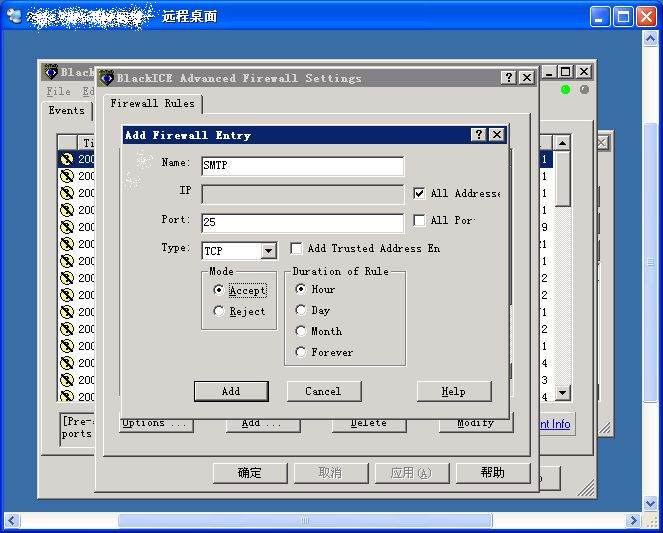Viewport: 663px width, 533px height.
Task: Uncheck the All Addresses checkbox
Action: click(x=419, y=194)
